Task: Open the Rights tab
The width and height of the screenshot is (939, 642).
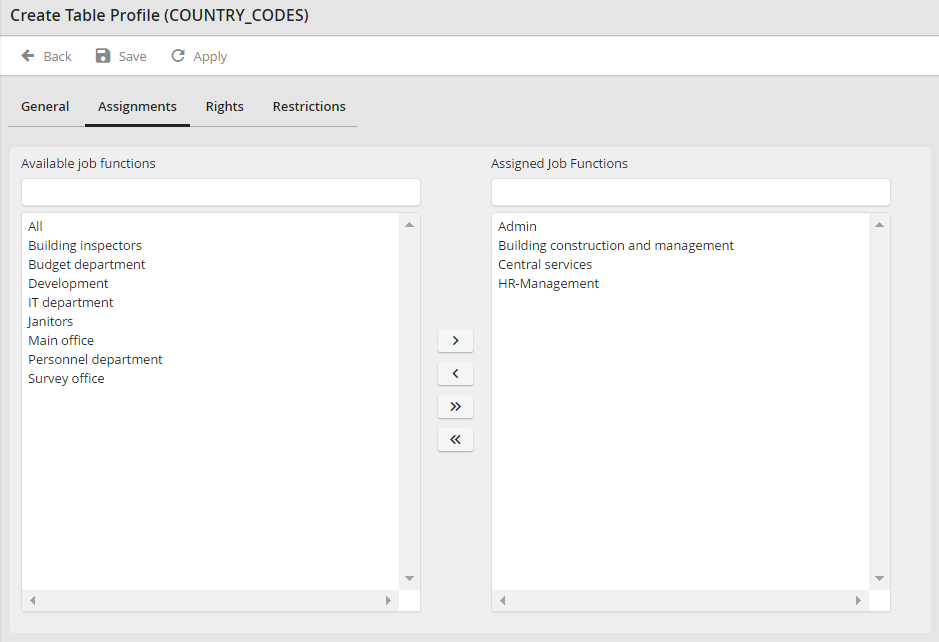Action: pyautogui.click(x=225, y=107)
